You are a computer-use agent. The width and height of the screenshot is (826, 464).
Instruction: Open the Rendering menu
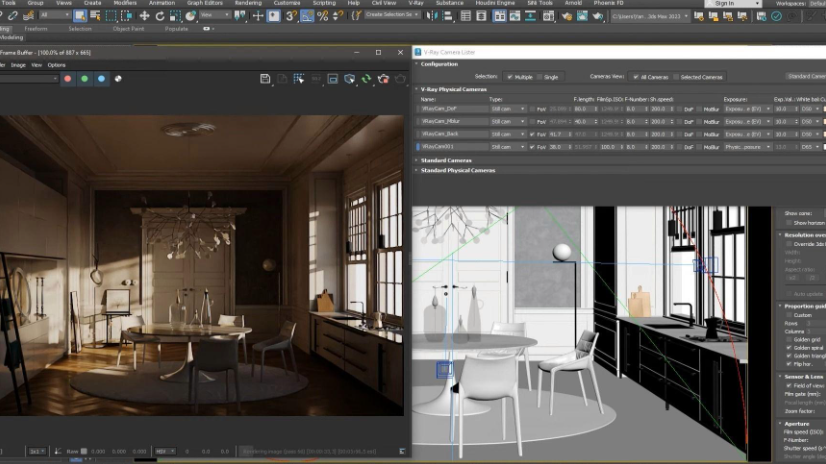pyautogui.click(x=248, y=3)
